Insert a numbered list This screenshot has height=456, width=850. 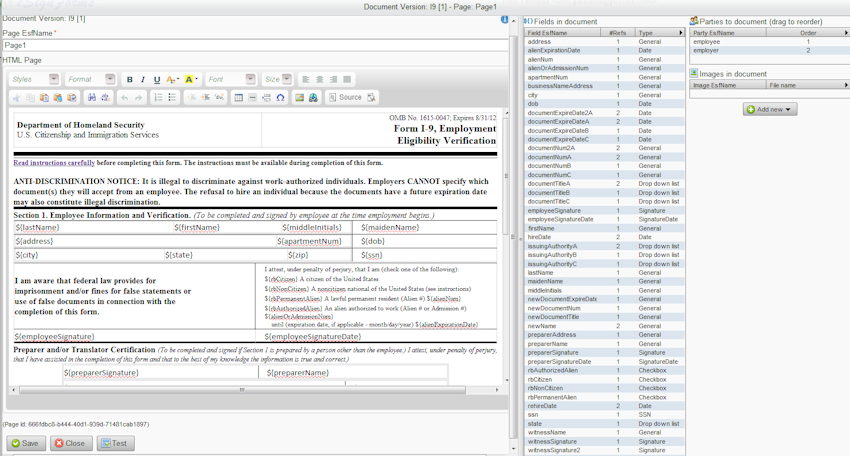click(x=158, y=98)
